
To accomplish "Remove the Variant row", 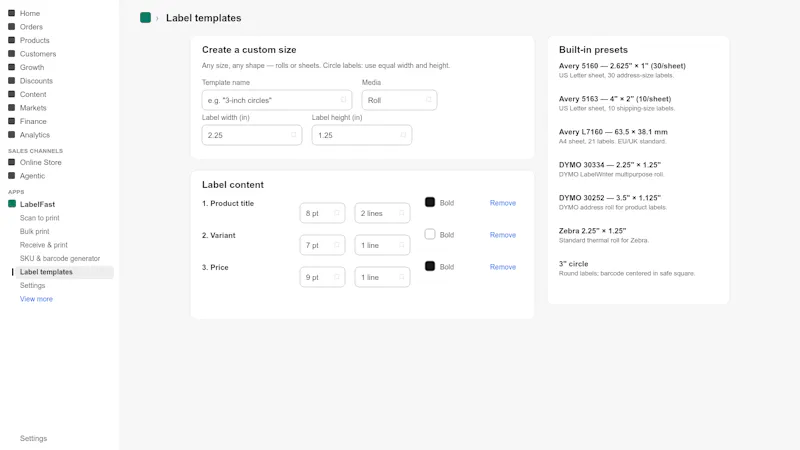I will pyautogui.click(x=503, y=235).
